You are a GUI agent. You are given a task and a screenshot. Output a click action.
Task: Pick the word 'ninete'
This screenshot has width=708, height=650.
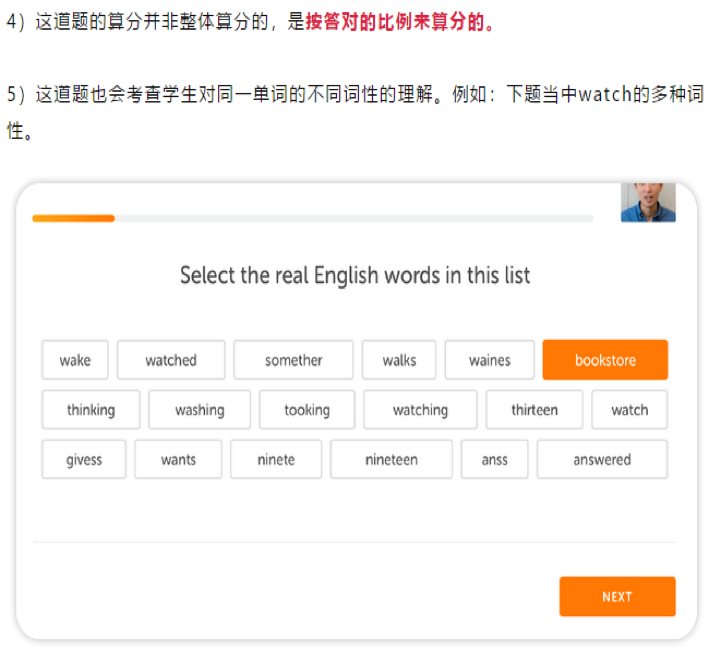click(276, 459)
